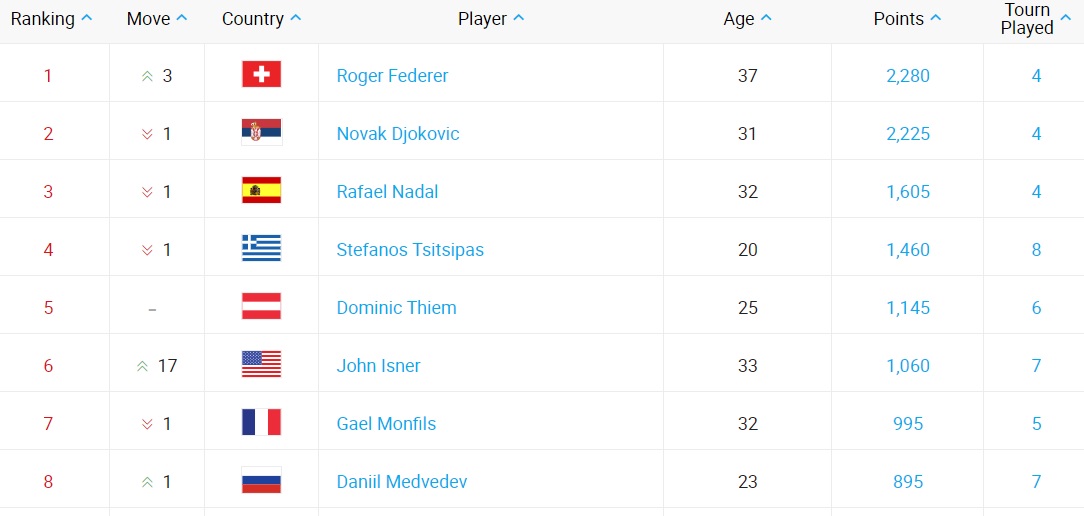
Task: Sort by Tourn Played column
Action: click(x=1034, y=19)
